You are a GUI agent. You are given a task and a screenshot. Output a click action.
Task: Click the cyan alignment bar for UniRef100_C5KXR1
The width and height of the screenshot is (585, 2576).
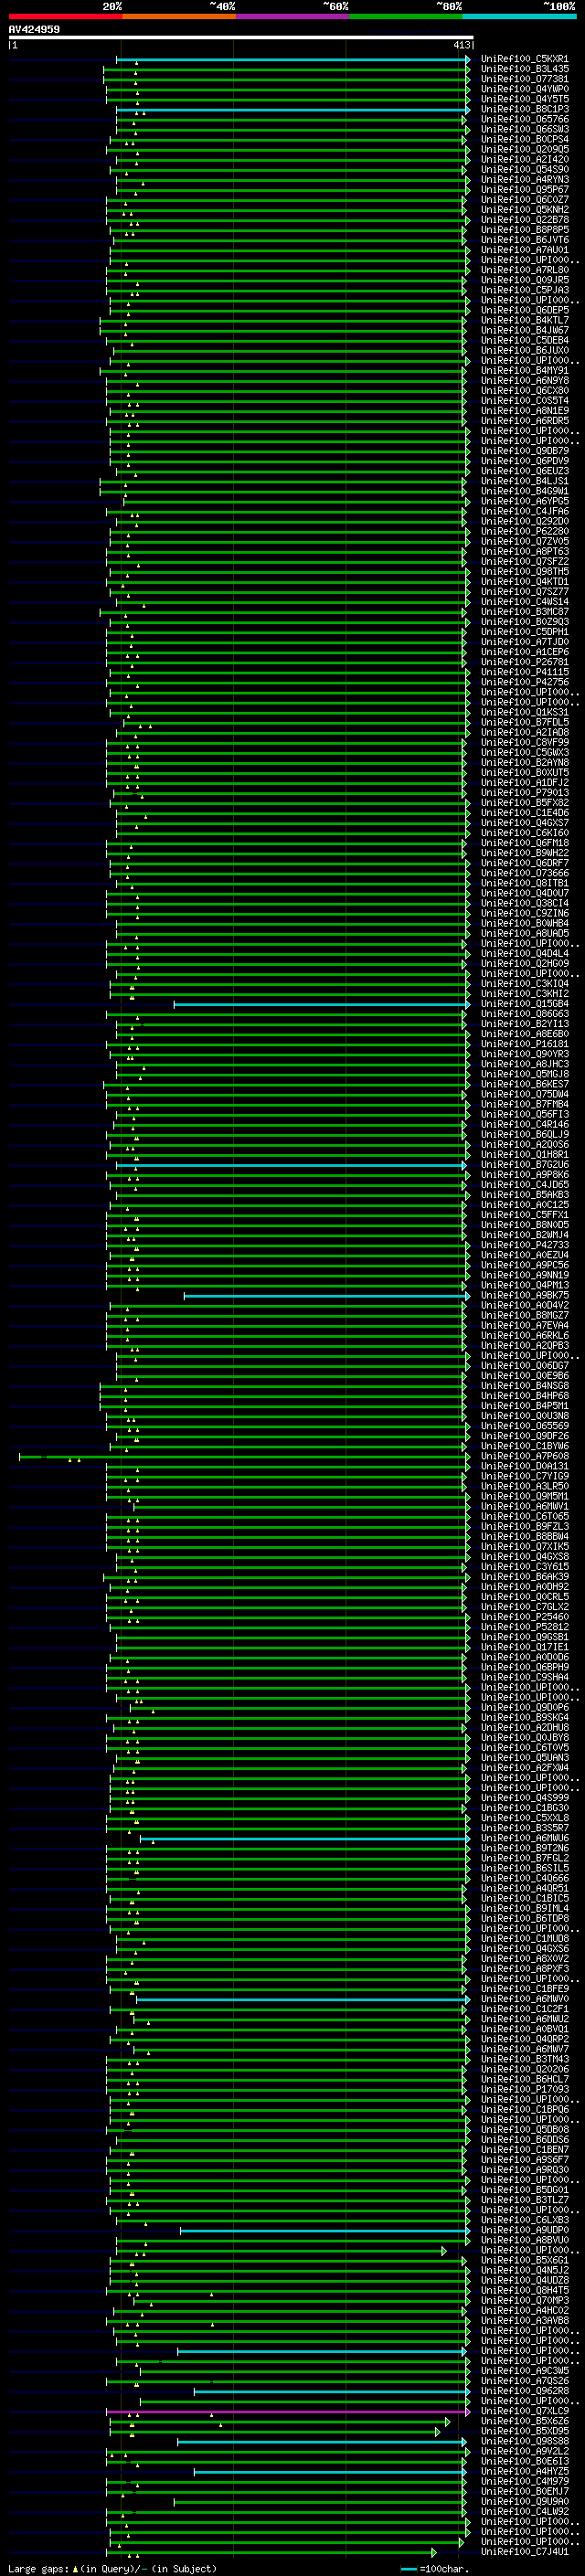pos(292,59)
